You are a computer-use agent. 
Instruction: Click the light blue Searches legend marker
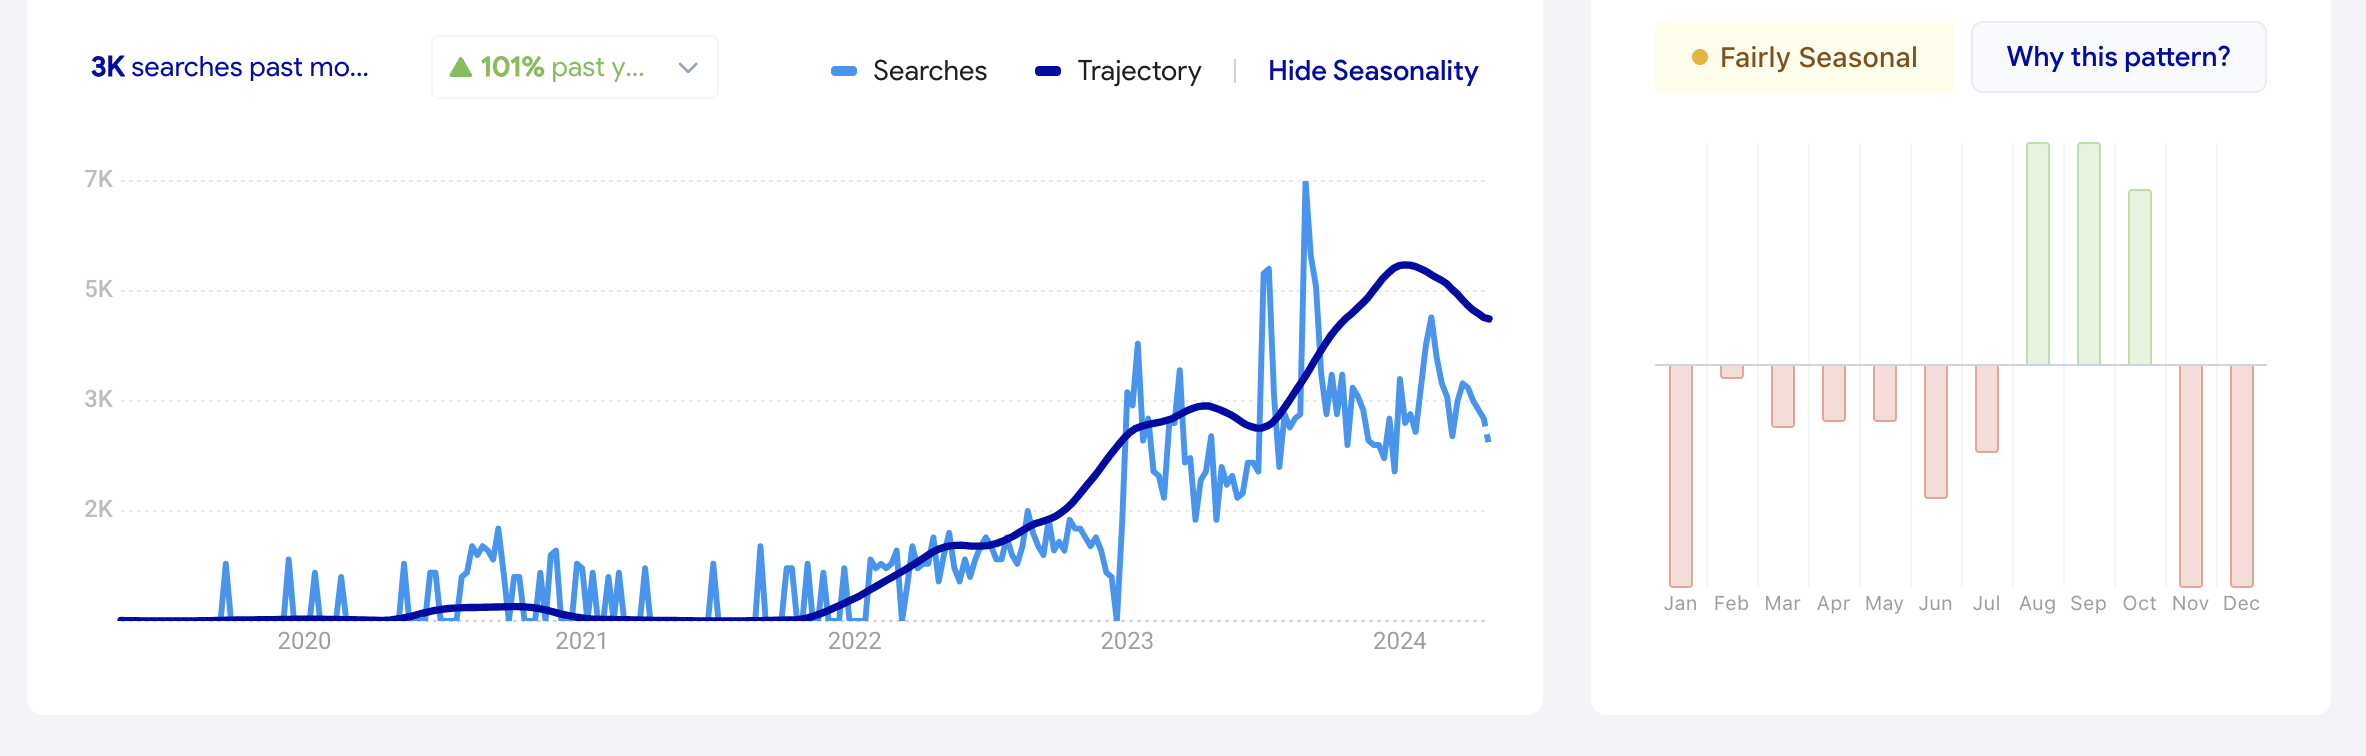pyautogui.click(x=844, y=71)
